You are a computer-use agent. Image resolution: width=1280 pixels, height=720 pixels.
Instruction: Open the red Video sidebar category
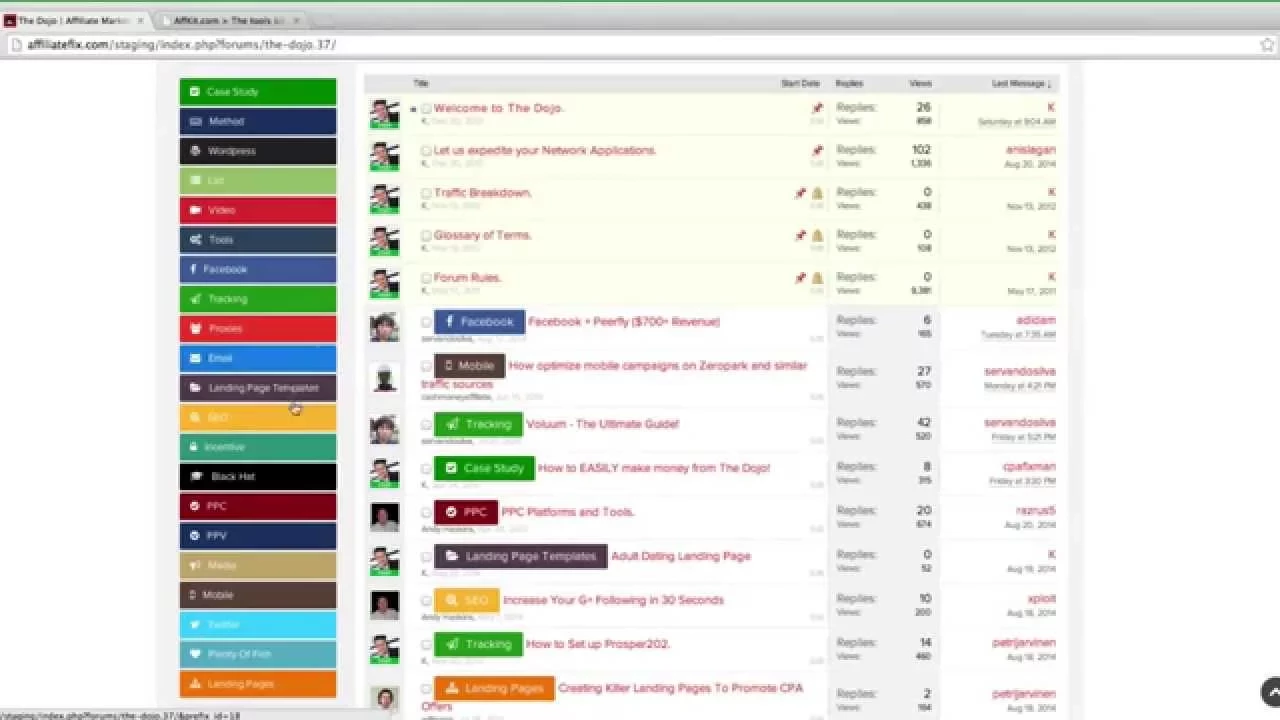(x=258, y=210)
